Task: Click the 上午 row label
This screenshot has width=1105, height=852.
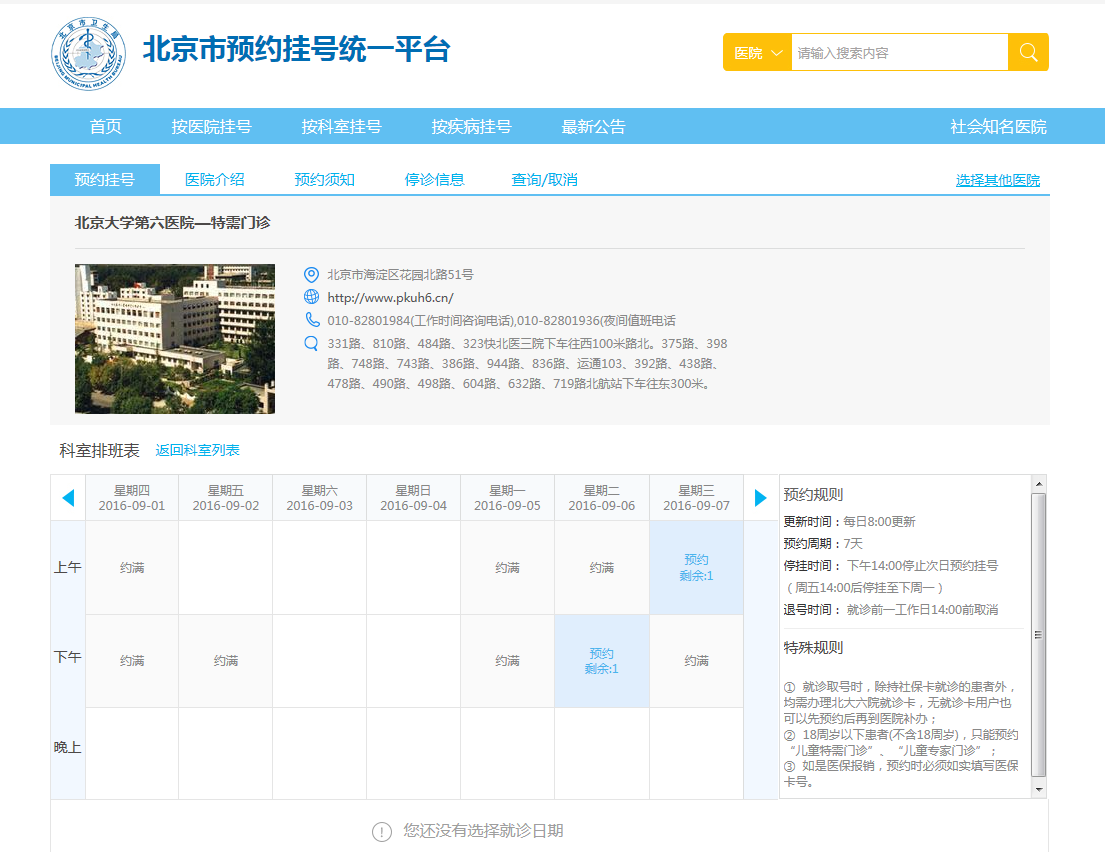Action: point(68,567)
